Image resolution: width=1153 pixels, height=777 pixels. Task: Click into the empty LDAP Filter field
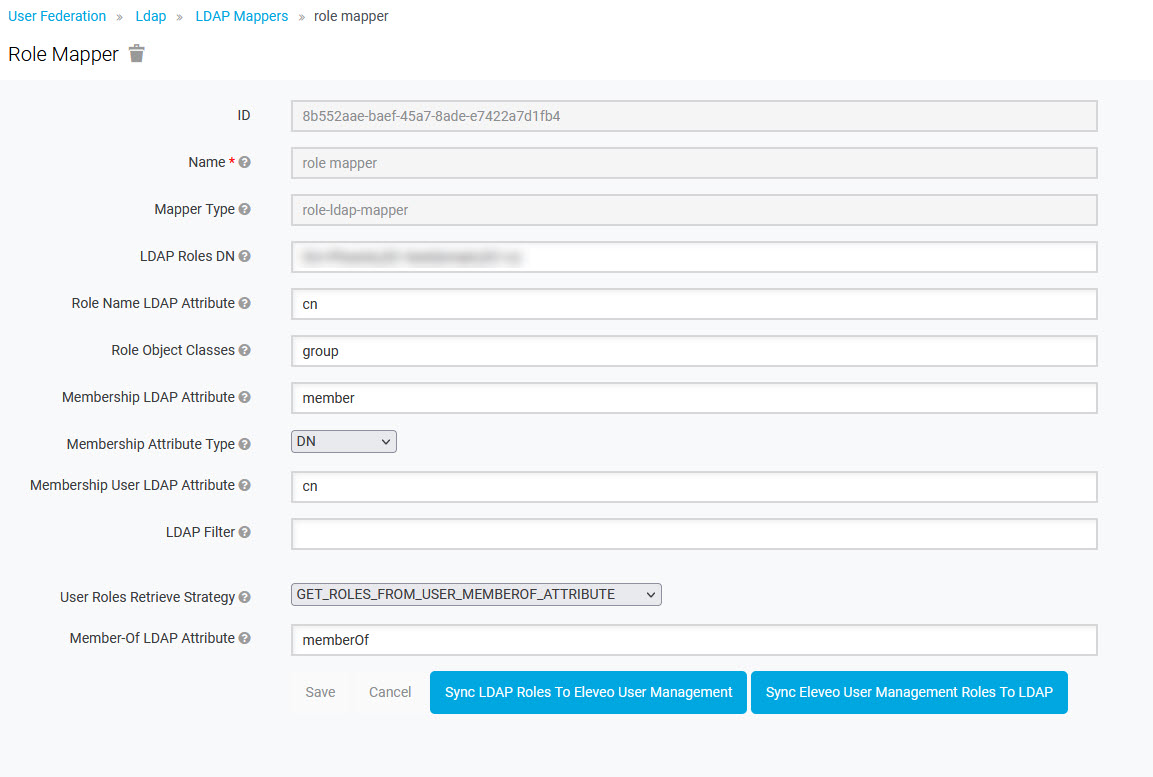(694, 534)
